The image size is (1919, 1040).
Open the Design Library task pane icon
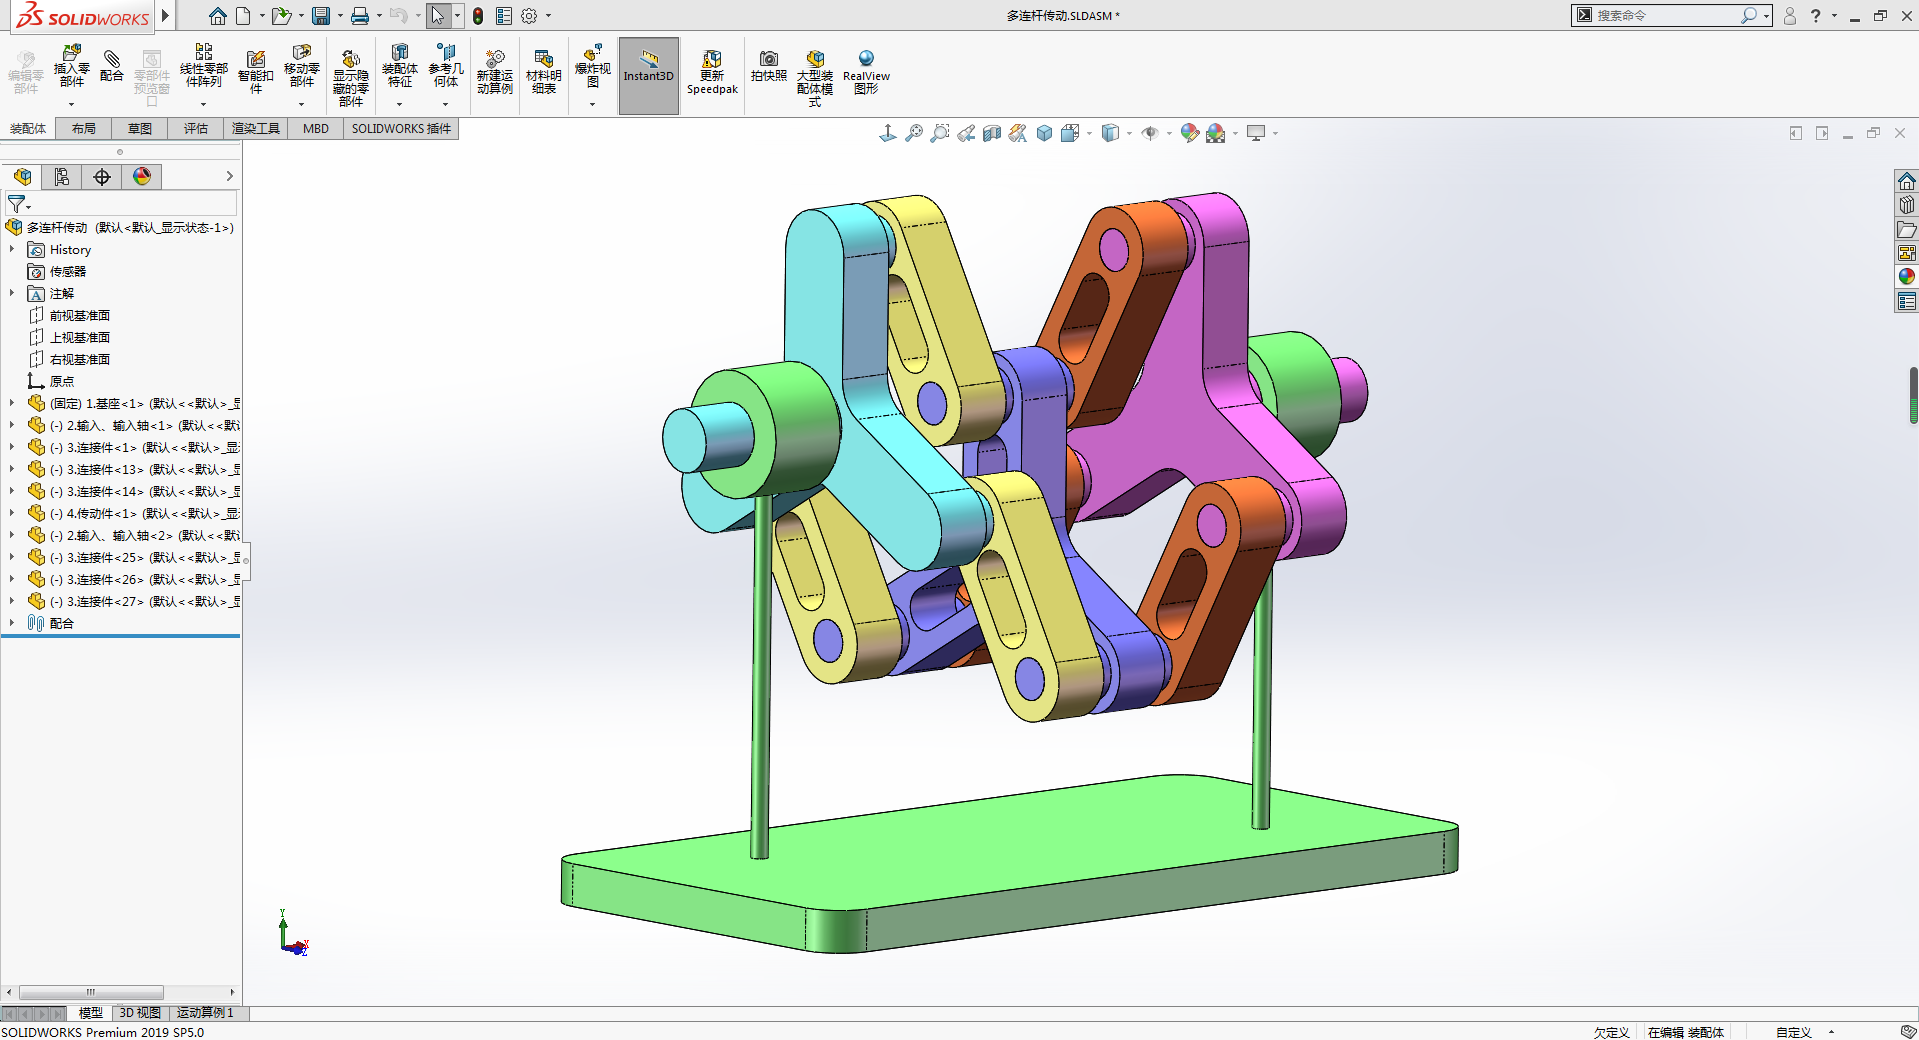point(1907,205)
